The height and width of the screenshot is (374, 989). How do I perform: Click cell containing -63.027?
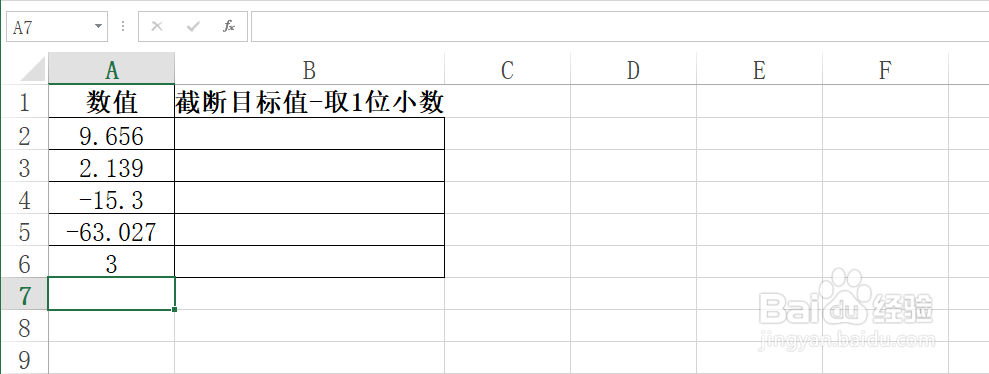(112, 230)
